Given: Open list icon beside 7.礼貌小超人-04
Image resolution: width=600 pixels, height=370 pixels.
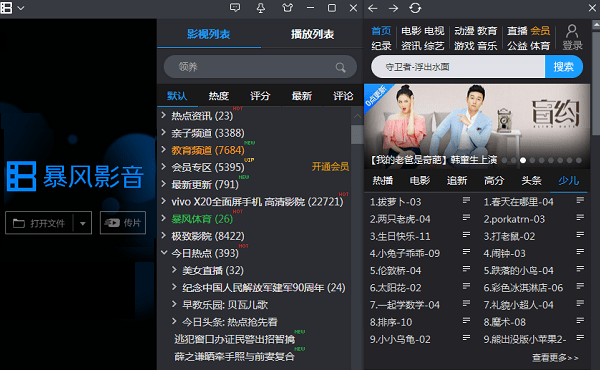Looking at the screenshot, I should point(580,303).
